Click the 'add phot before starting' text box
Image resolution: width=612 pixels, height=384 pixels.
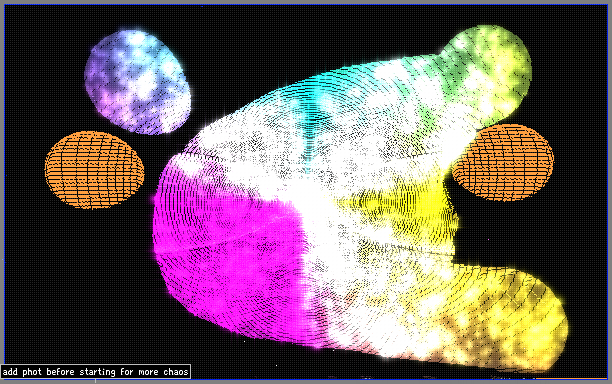[x=96, y=372]
